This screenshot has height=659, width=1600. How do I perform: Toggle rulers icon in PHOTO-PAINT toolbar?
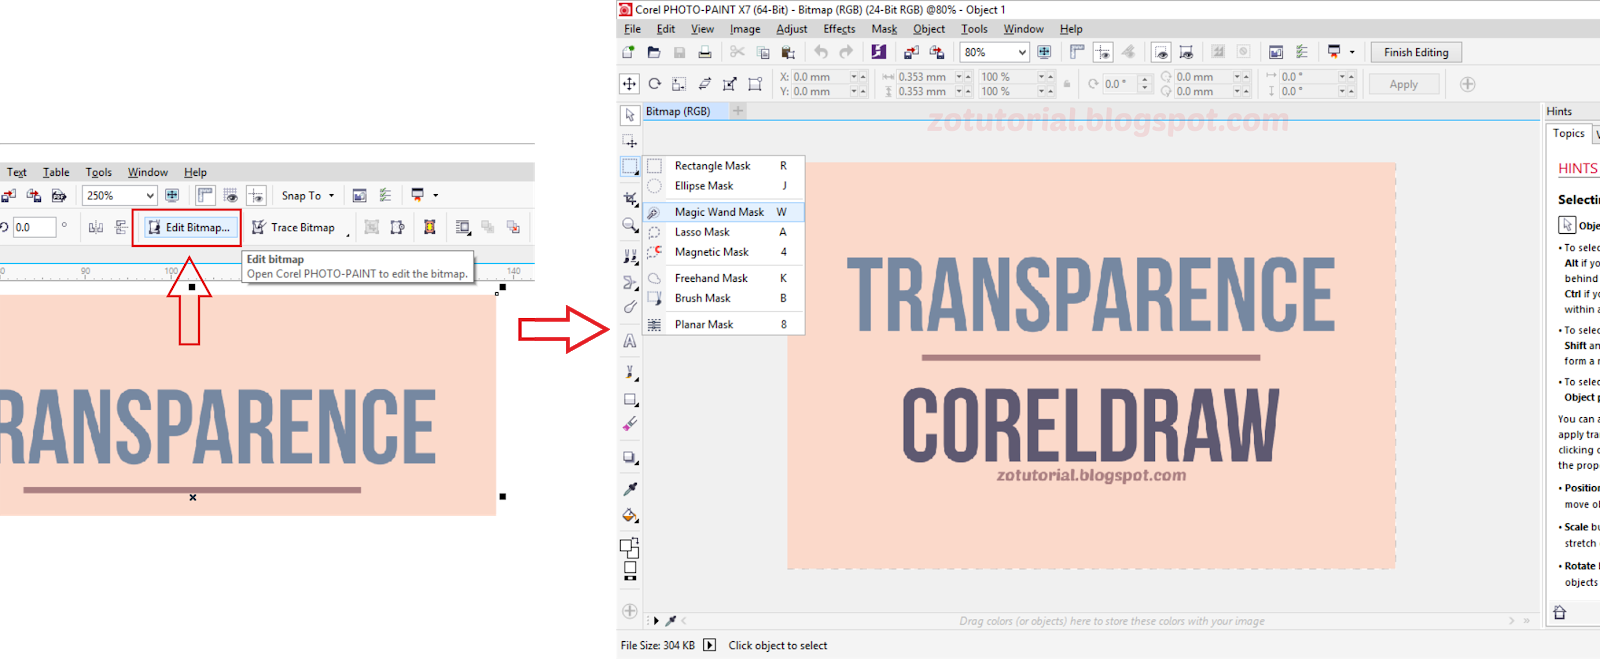[x=1077, y=52]
